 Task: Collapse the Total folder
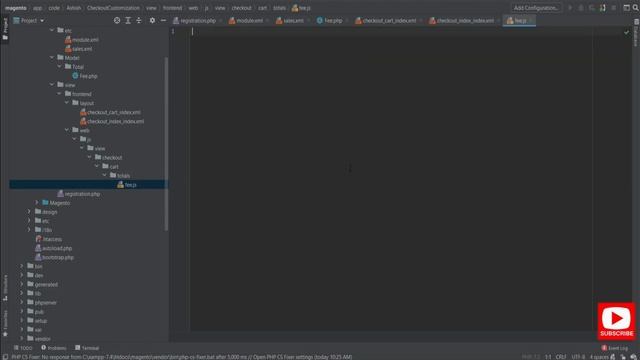click(x=60, y=67)
